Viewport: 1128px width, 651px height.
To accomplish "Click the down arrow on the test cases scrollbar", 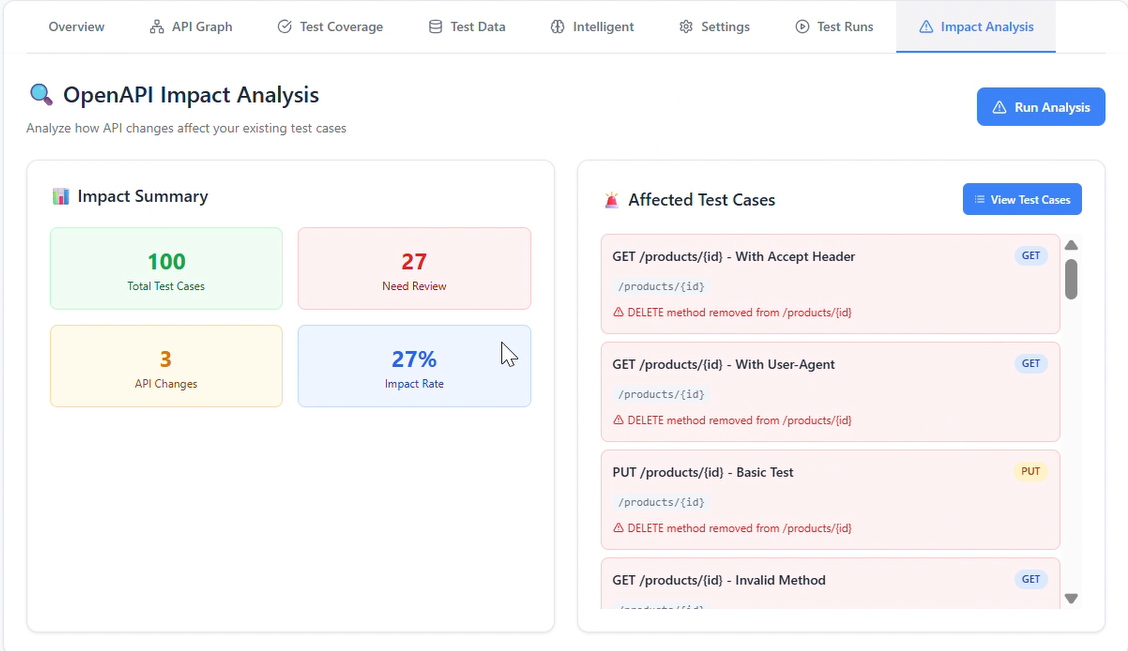I will coord(1071,598).
